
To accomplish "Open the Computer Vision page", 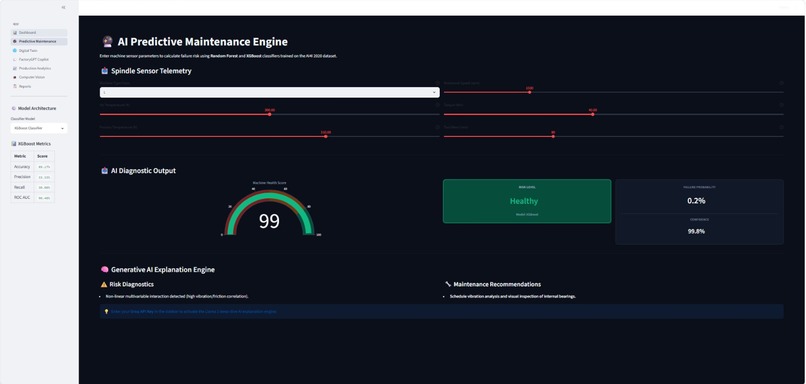I will tap(39, 77).
